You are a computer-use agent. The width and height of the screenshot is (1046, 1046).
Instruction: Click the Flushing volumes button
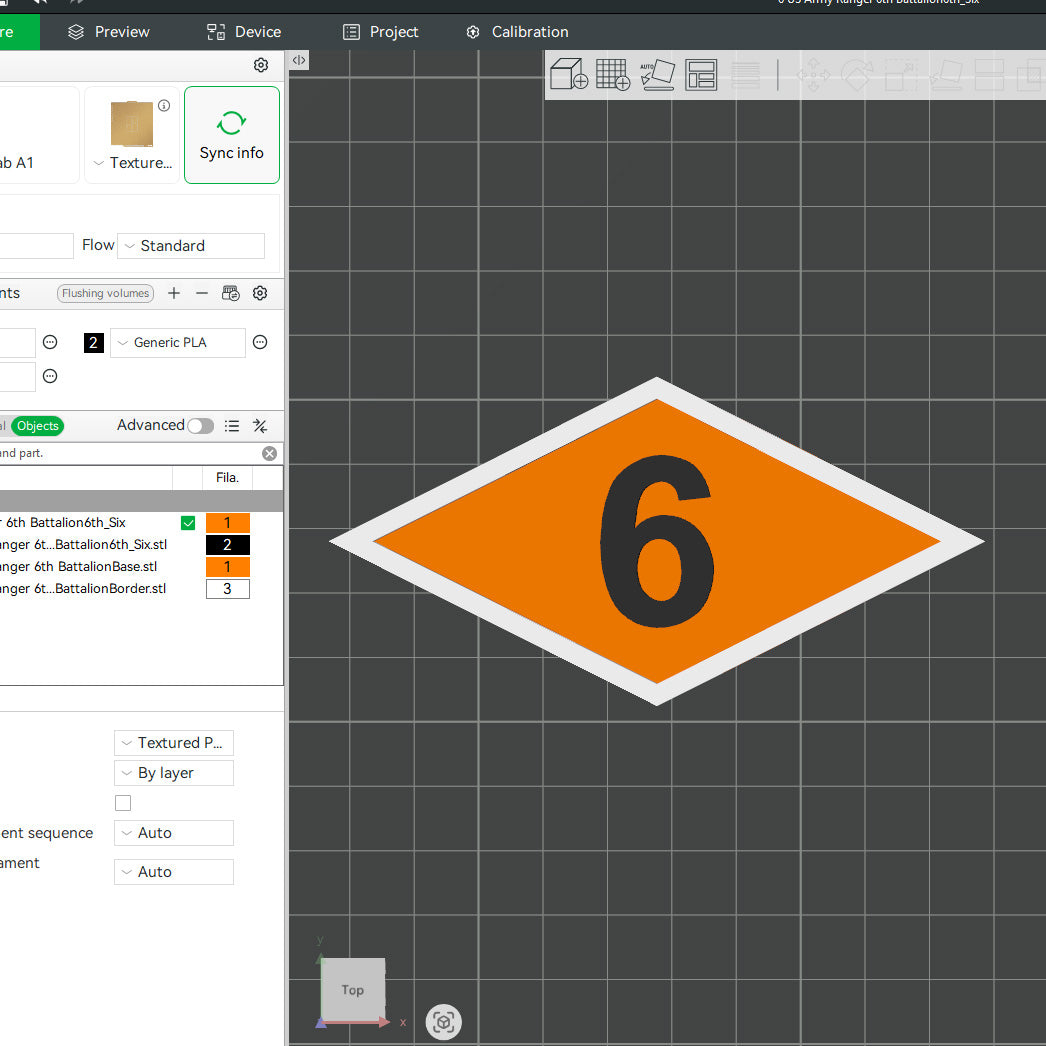(105, 293)
